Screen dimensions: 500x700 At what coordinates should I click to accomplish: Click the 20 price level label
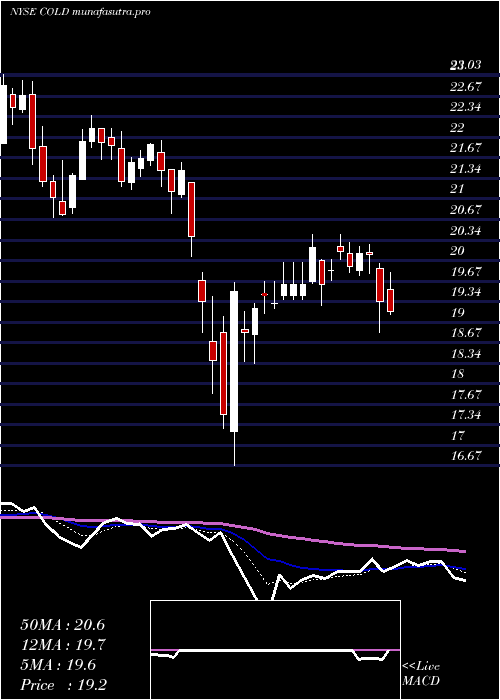(x=458, y=251)
